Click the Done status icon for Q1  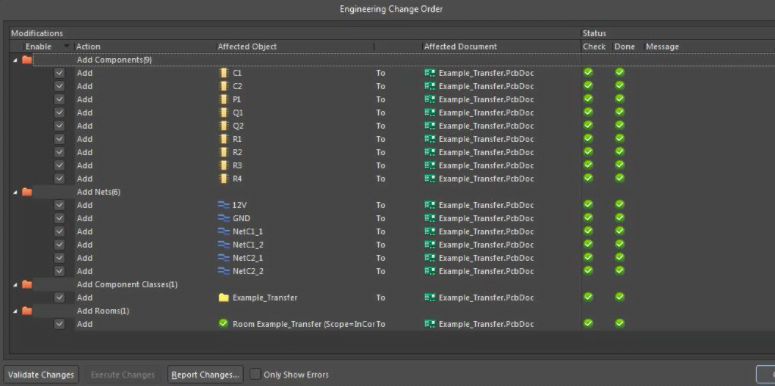click(620, 112)
